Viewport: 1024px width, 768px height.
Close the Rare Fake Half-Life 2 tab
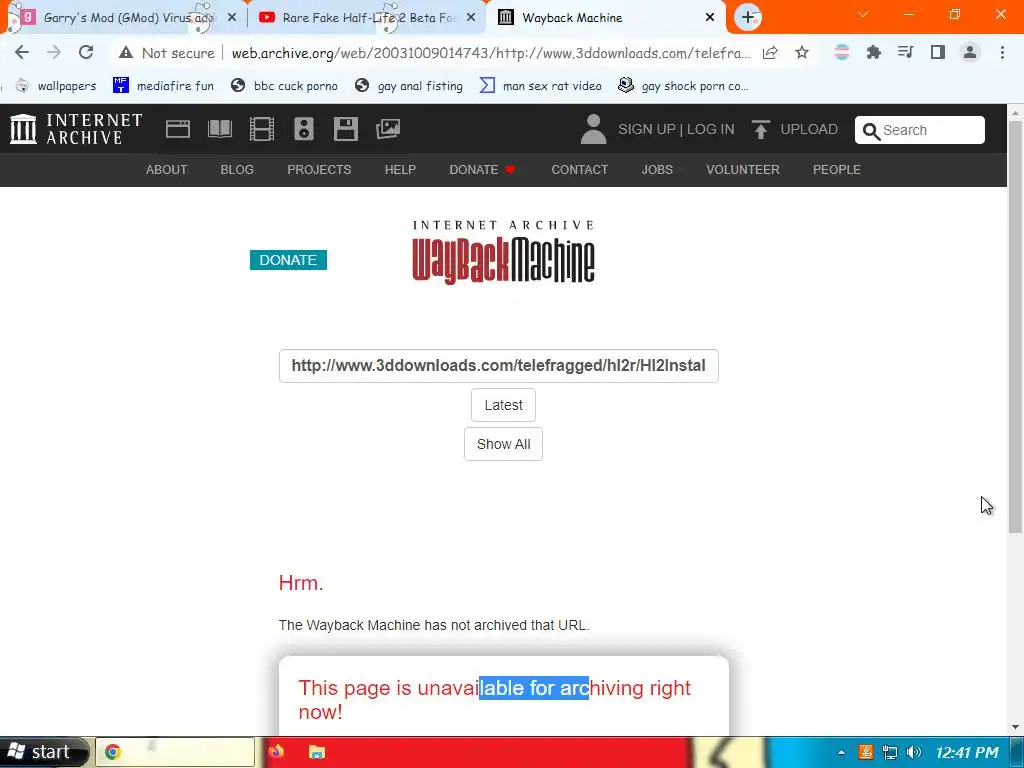pyautogui.click(x=471, y=18)
